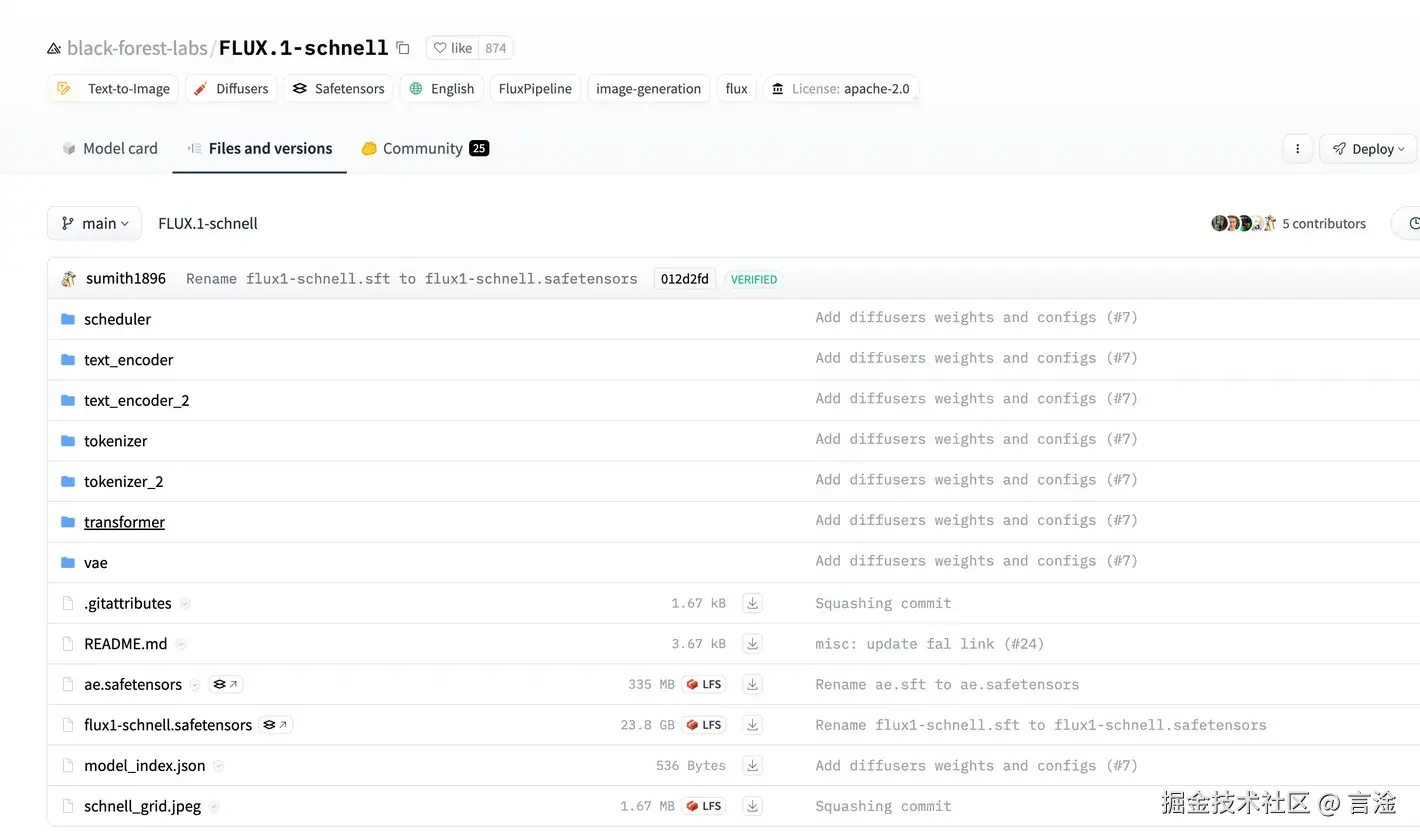Image resolution: width=1420 pixels, height=840 pixels.
Task: Open the README.md file
Action: coord(126,644)
